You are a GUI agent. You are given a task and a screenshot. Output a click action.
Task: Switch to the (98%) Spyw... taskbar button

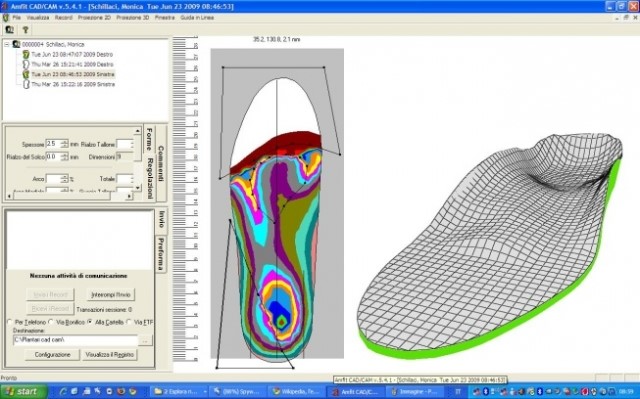[x=238, y=392]
